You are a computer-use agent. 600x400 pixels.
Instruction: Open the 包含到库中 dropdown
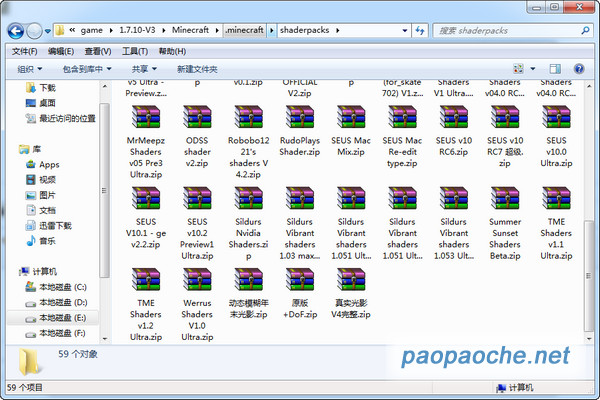(87, 69)
